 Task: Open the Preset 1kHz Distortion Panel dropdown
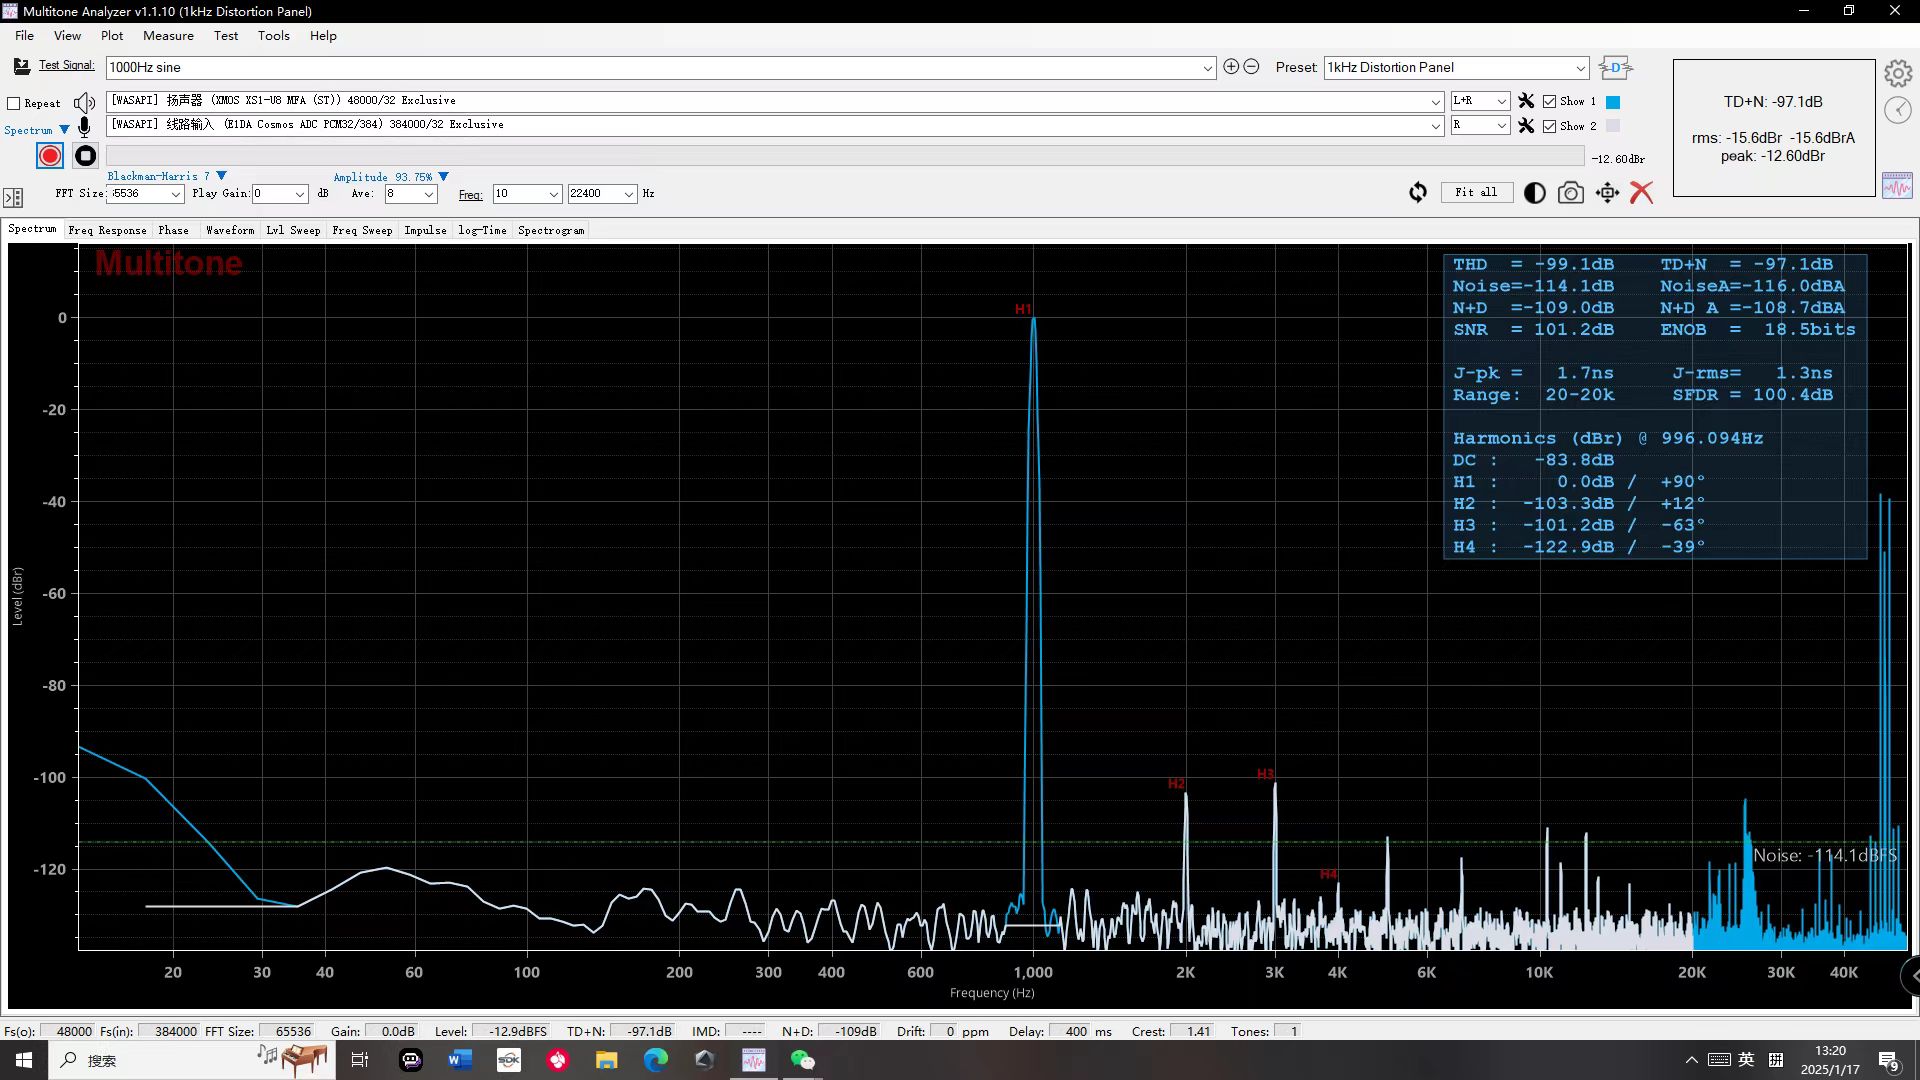[x=1580, y=68]
